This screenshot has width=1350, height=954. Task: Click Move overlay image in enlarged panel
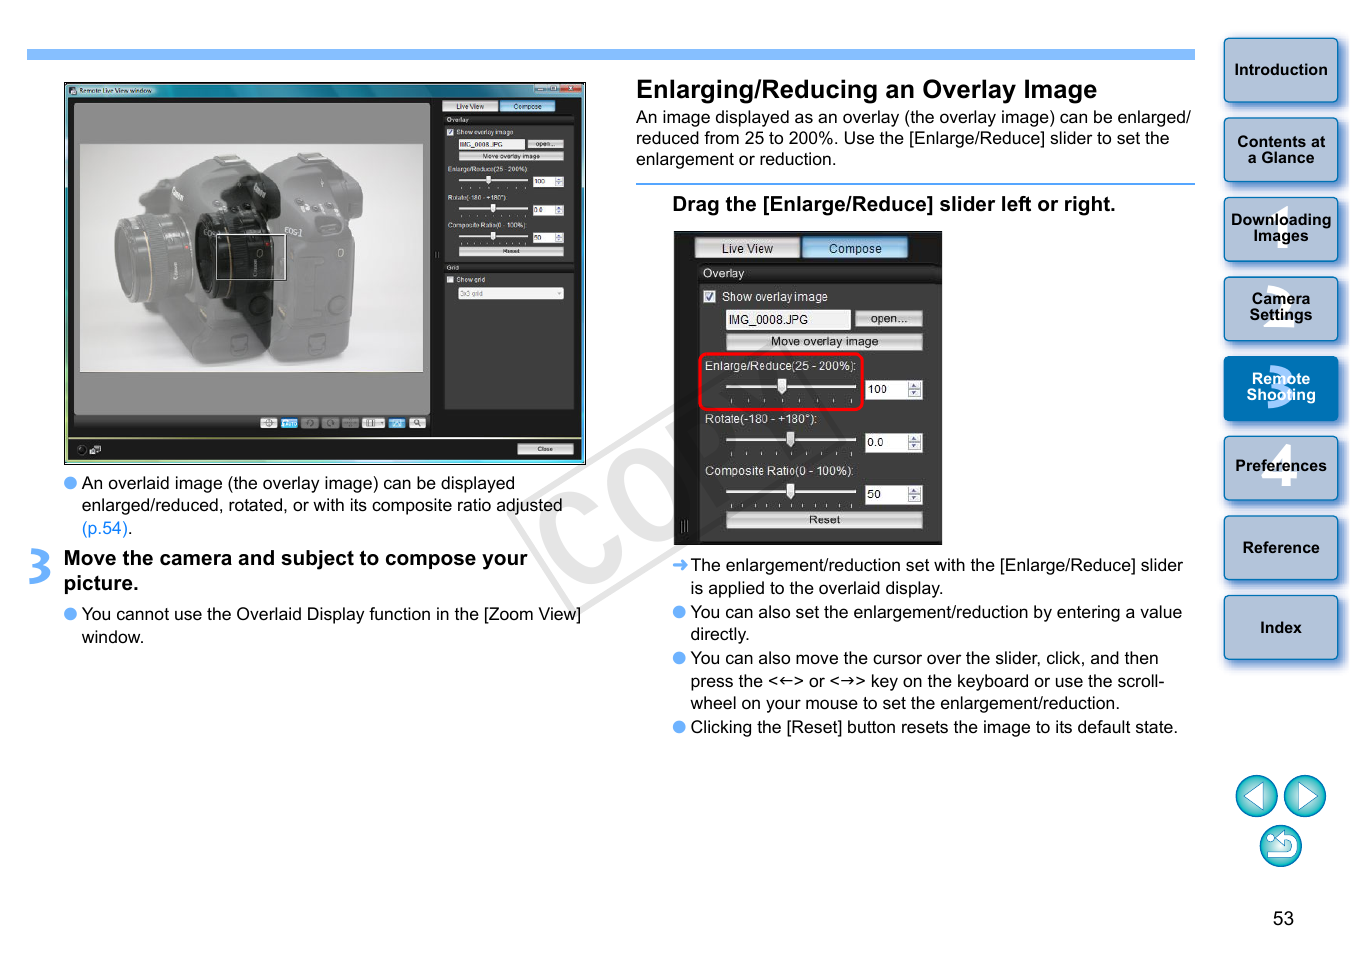pos(824,341)
